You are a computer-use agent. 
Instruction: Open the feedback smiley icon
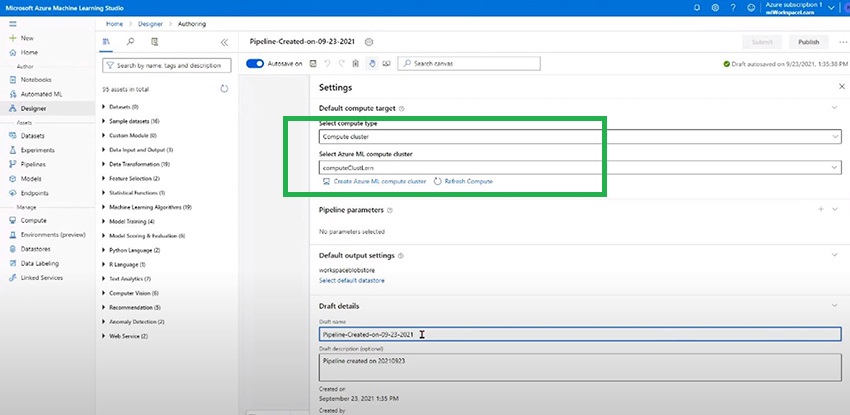(x=751, y=8)
